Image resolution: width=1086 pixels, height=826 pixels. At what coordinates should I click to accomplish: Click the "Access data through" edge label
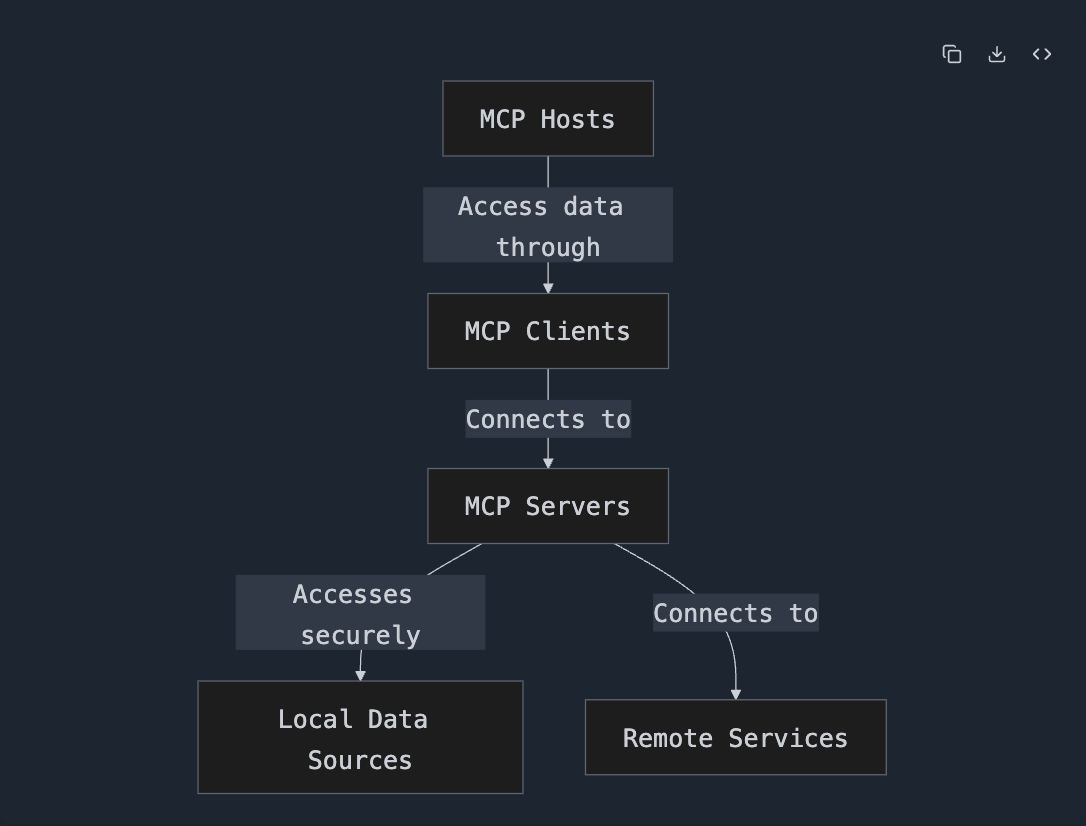548,225
